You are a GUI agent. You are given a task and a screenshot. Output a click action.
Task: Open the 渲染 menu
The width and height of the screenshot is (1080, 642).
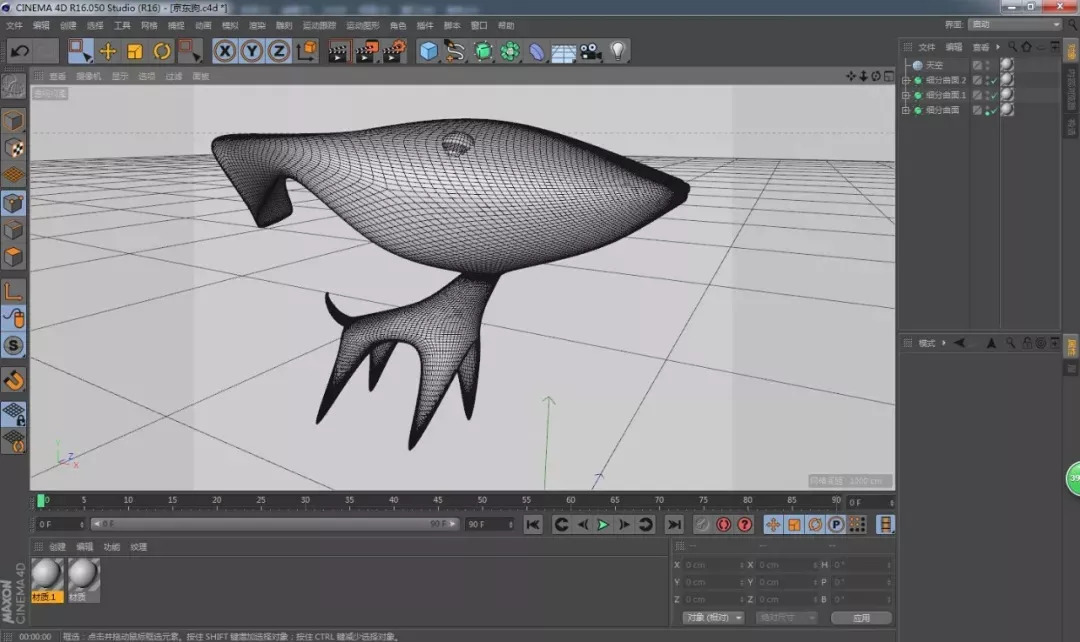257,25
